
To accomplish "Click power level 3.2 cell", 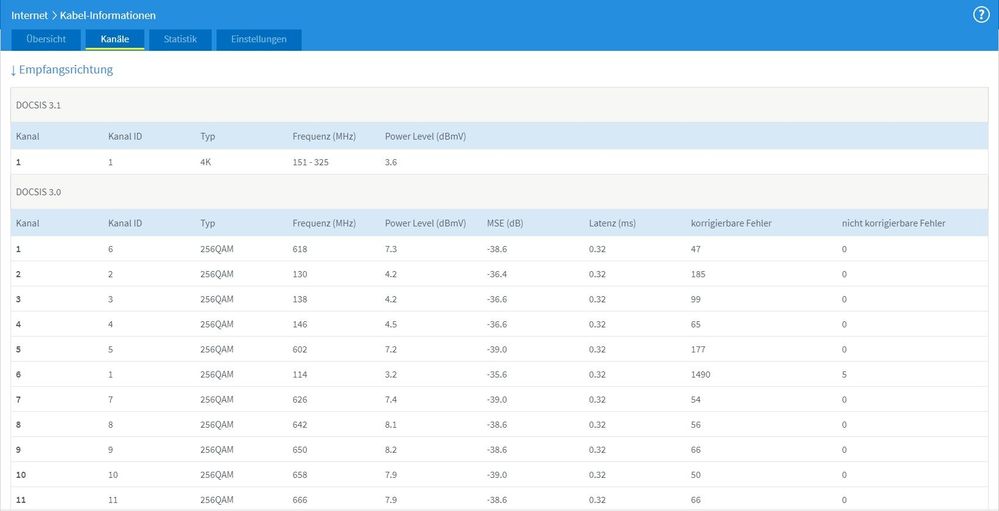I will (x=391, y=375).
